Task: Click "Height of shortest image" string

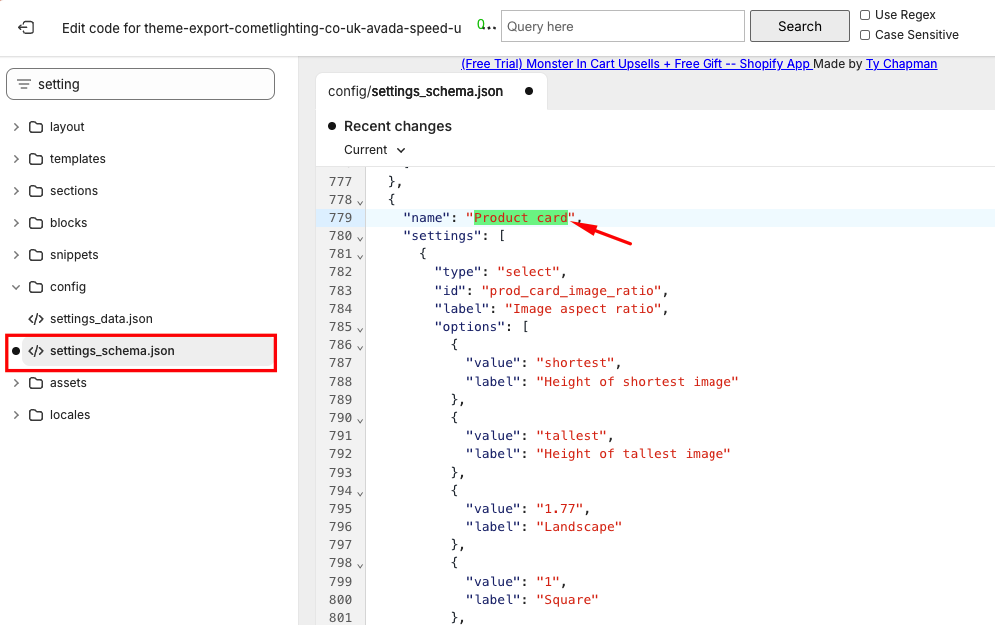Action: pos(637,381)
